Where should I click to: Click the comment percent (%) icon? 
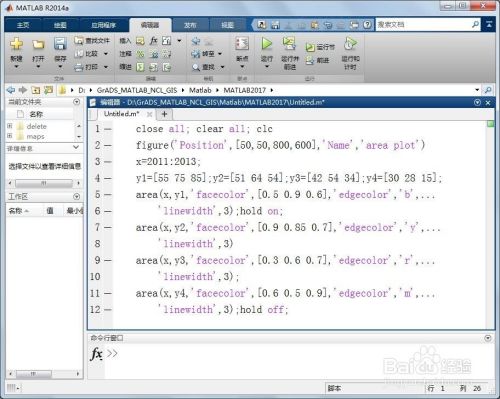click(x=140, y=54)
